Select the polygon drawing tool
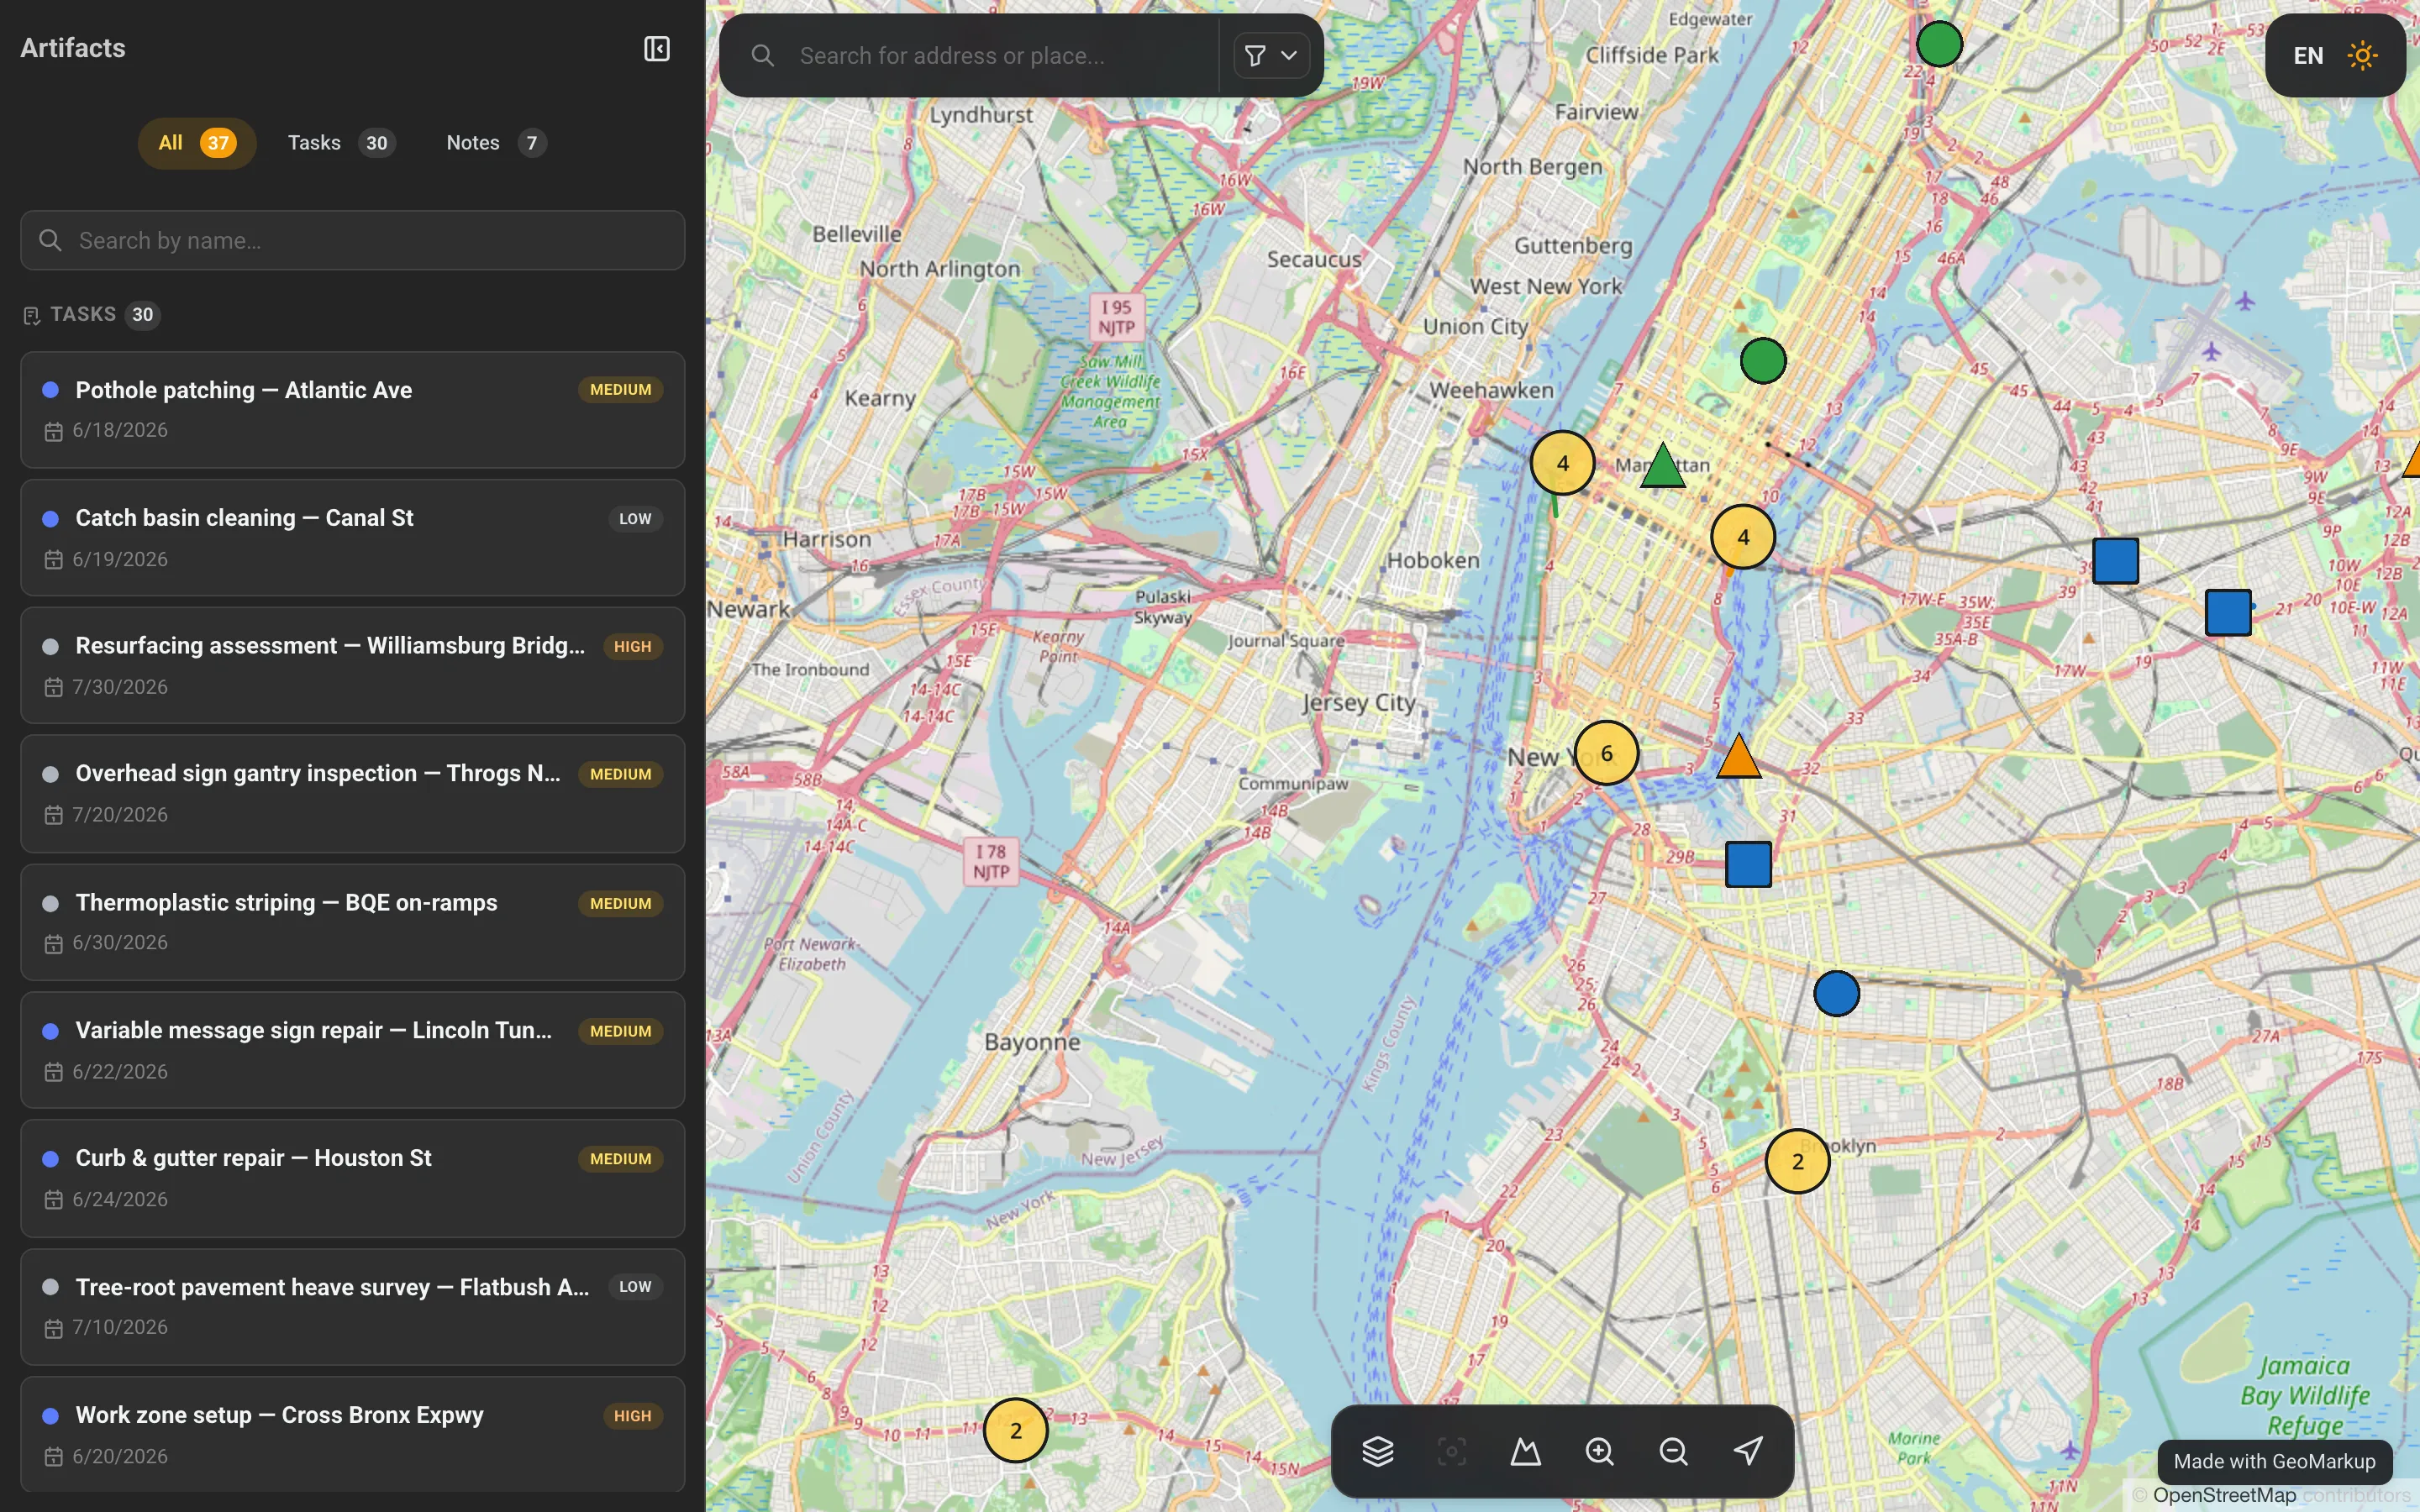This screenshot has height=1512, width=2420. (x=1525, y=1451)
